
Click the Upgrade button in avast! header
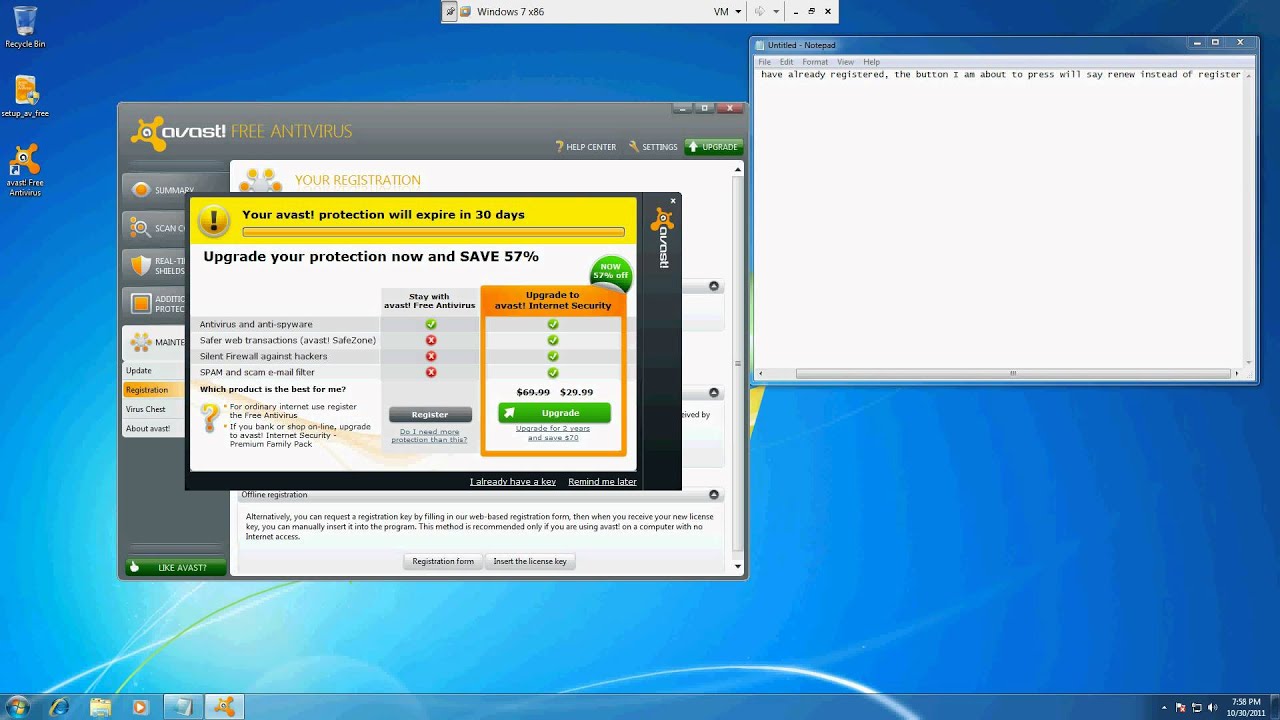(x=714, y=147)
